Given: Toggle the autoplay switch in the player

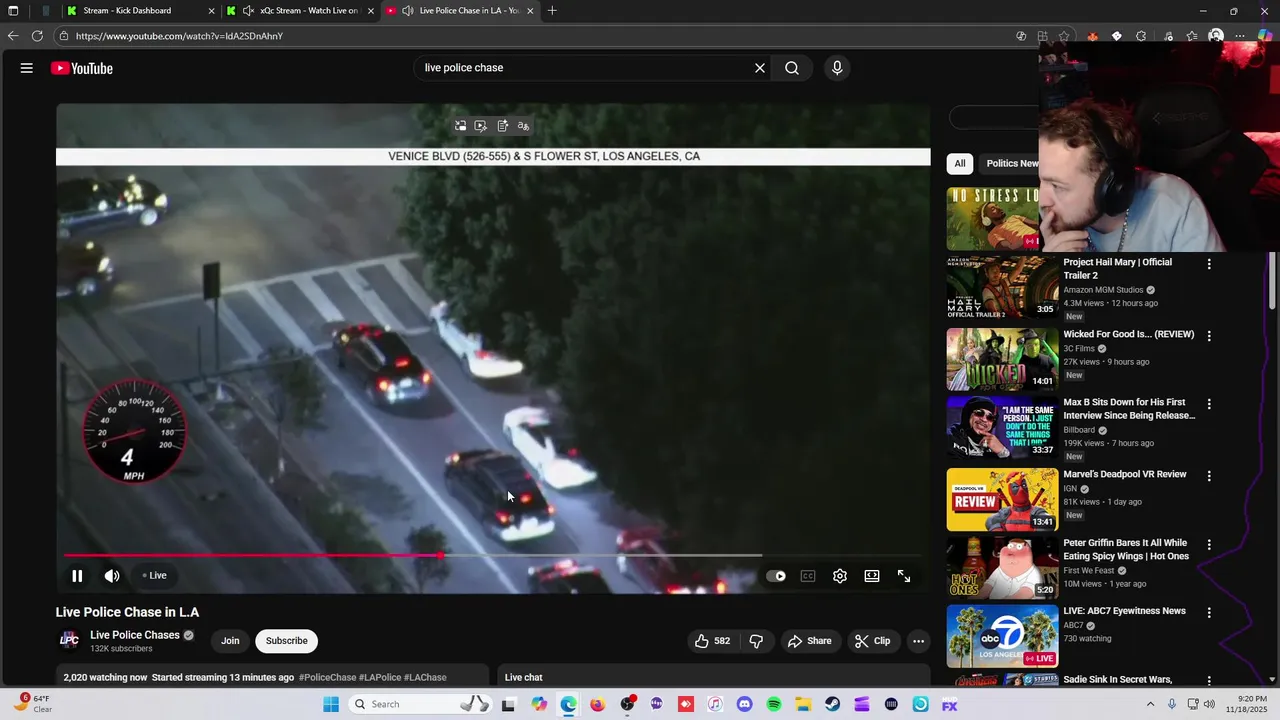Looking at the screenshot, I should coord(776,576).
